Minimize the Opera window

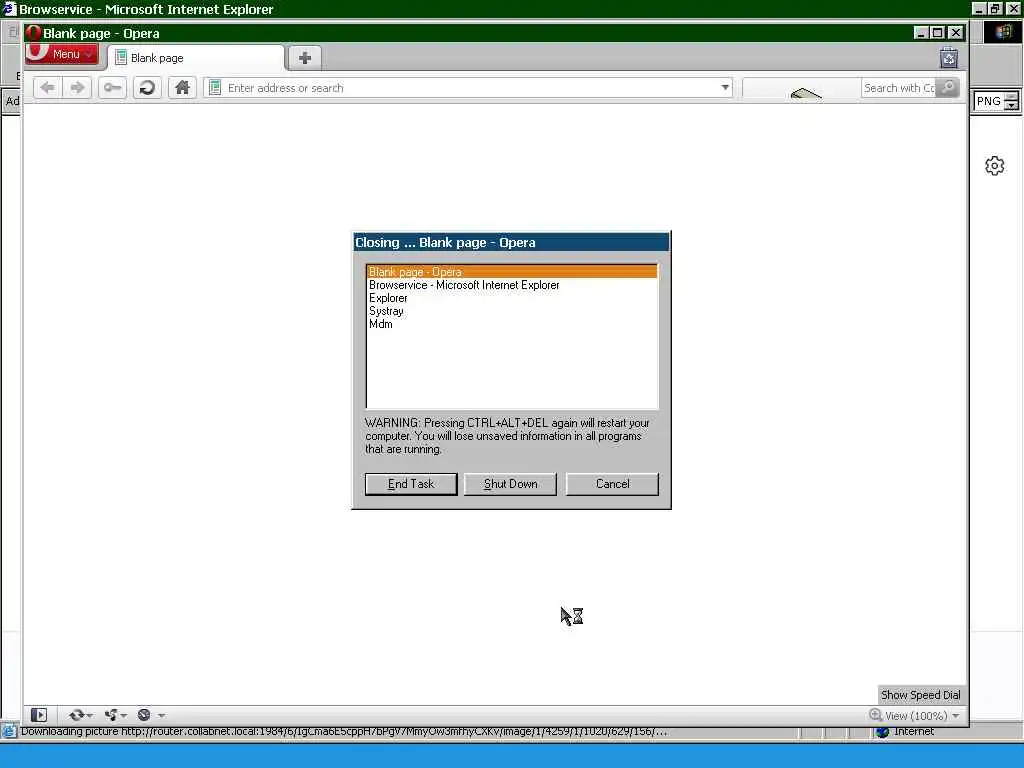921,33
